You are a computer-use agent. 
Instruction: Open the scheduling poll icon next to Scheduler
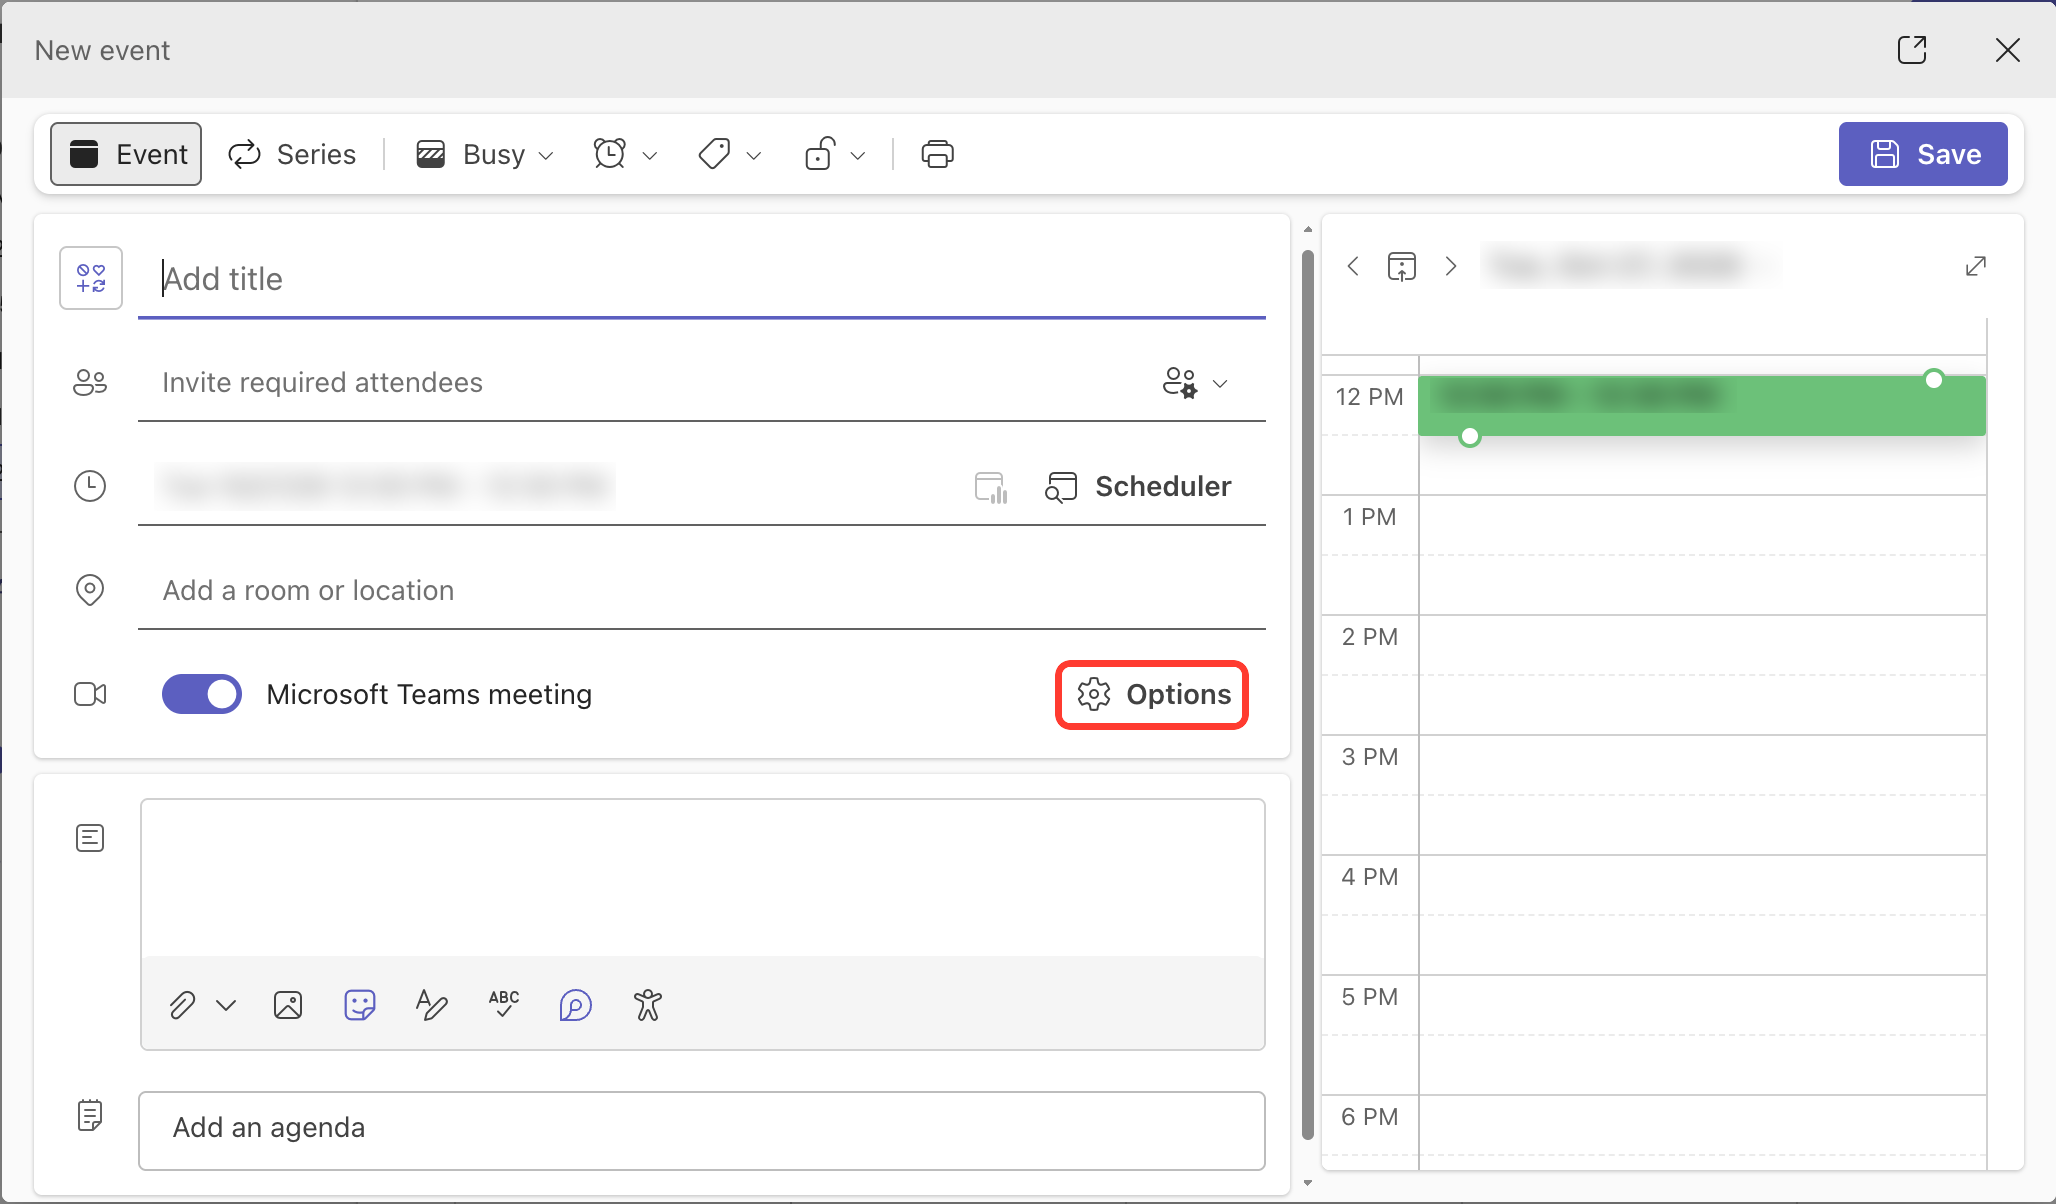(x=991, y=487)
